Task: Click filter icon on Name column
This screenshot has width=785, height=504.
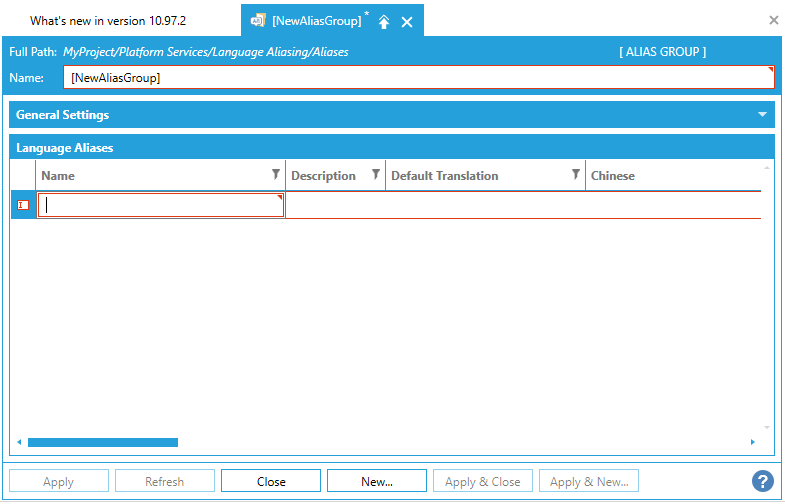Action: [x=276, y=175]
